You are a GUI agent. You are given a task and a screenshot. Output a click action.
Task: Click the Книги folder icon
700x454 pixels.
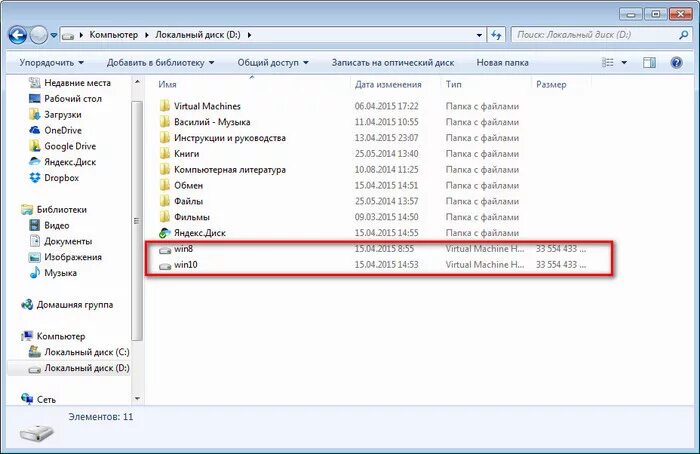pyautogui.click(x=165, y=154)
